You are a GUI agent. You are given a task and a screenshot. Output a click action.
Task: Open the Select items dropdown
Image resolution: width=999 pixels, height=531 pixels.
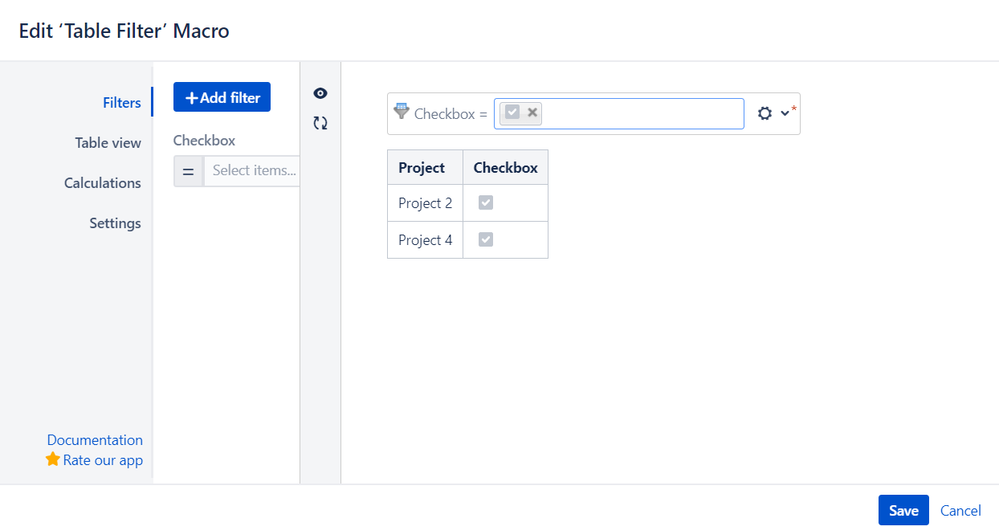point(252,171)
